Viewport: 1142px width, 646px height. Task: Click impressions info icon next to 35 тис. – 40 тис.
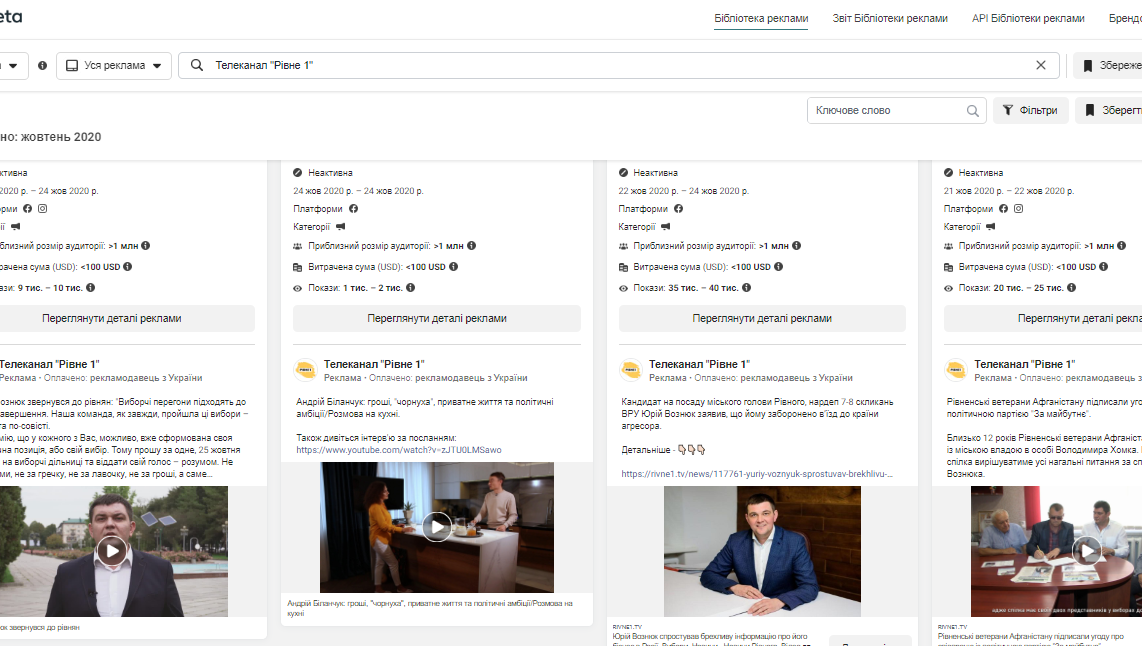746,288
